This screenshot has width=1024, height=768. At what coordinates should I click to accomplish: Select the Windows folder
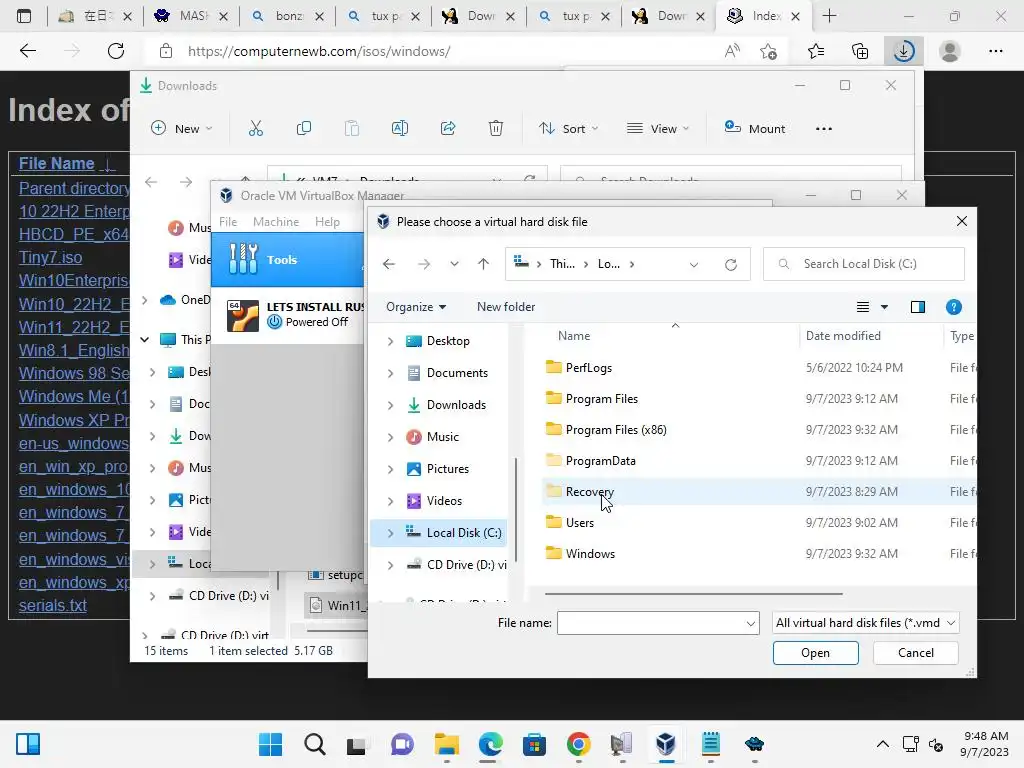[x=590, y=554]
